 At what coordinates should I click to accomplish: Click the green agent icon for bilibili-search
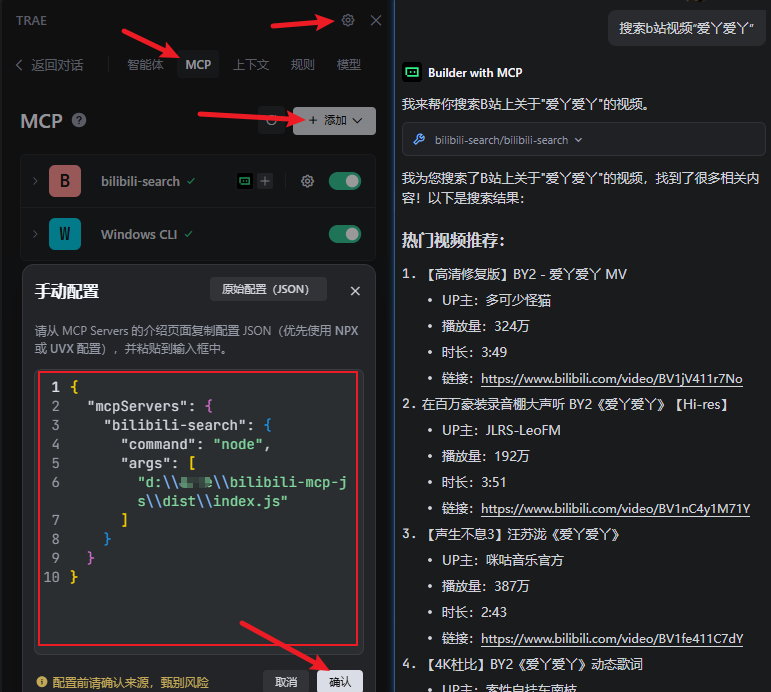245,181
